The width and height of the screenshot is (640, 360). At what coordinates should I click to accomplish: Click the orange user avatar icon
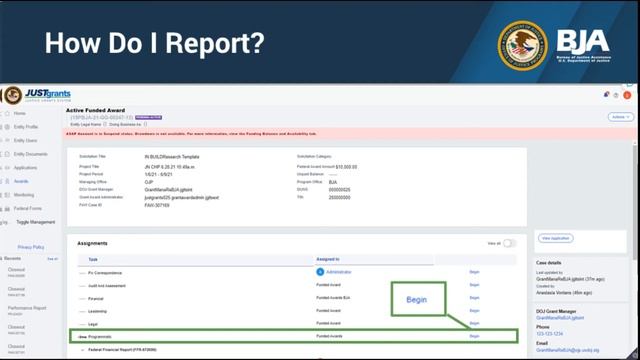click(x=627, y=95)
